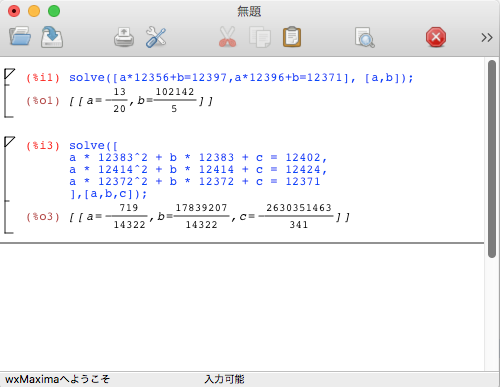The image size is (500, 387).
Task: Click the (%o1) output label
Action: pos(43,100)
